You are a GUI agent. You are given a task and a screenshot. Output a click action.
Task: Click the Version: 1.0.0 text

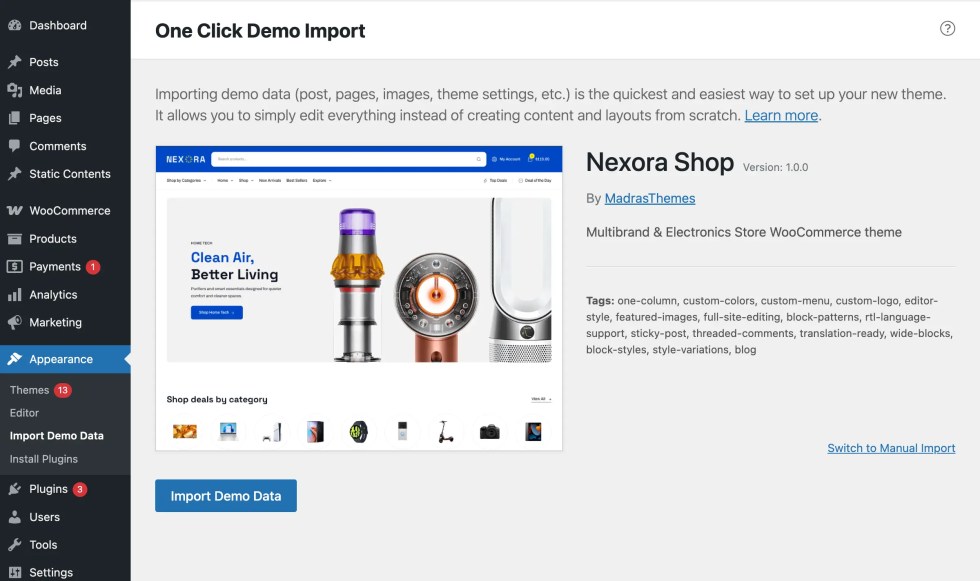tap(775, 167)
